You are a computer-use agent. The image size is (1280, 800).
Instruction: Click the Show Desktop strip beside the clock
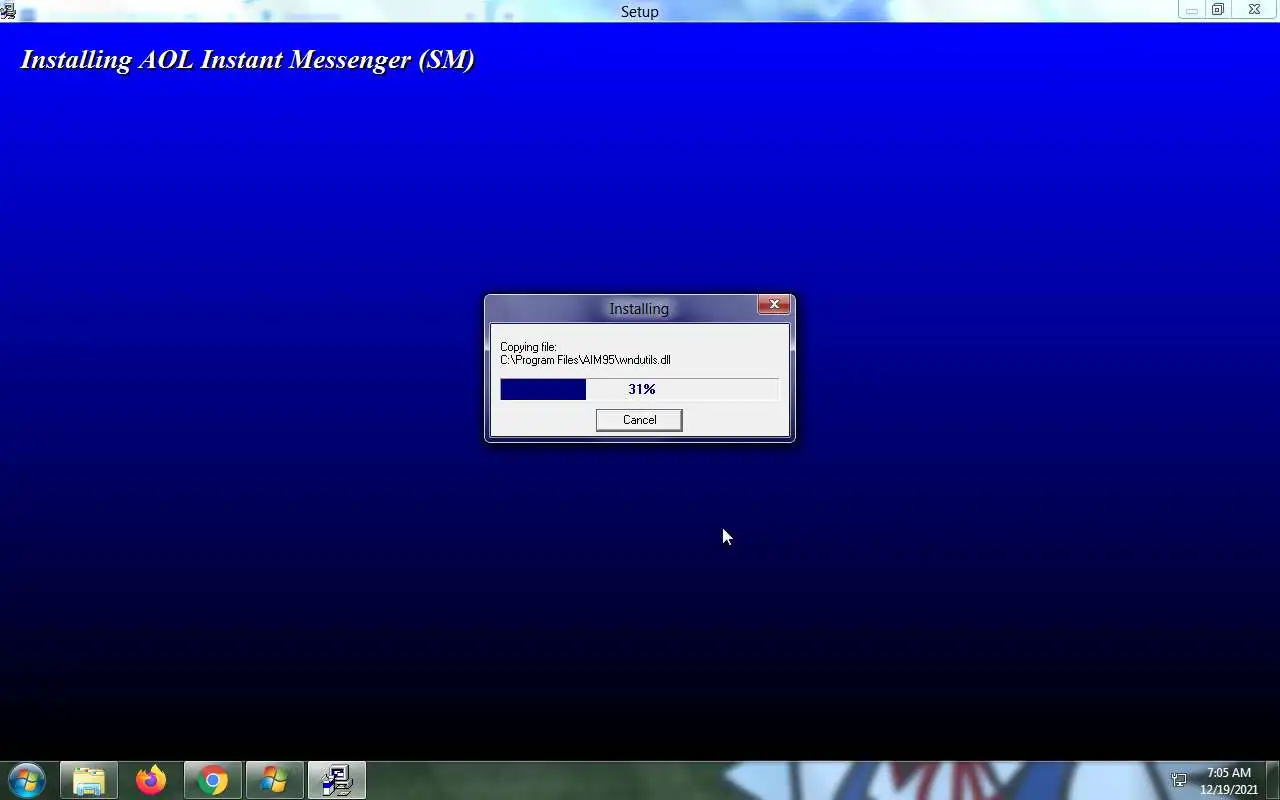click(x=1272, y=780)
